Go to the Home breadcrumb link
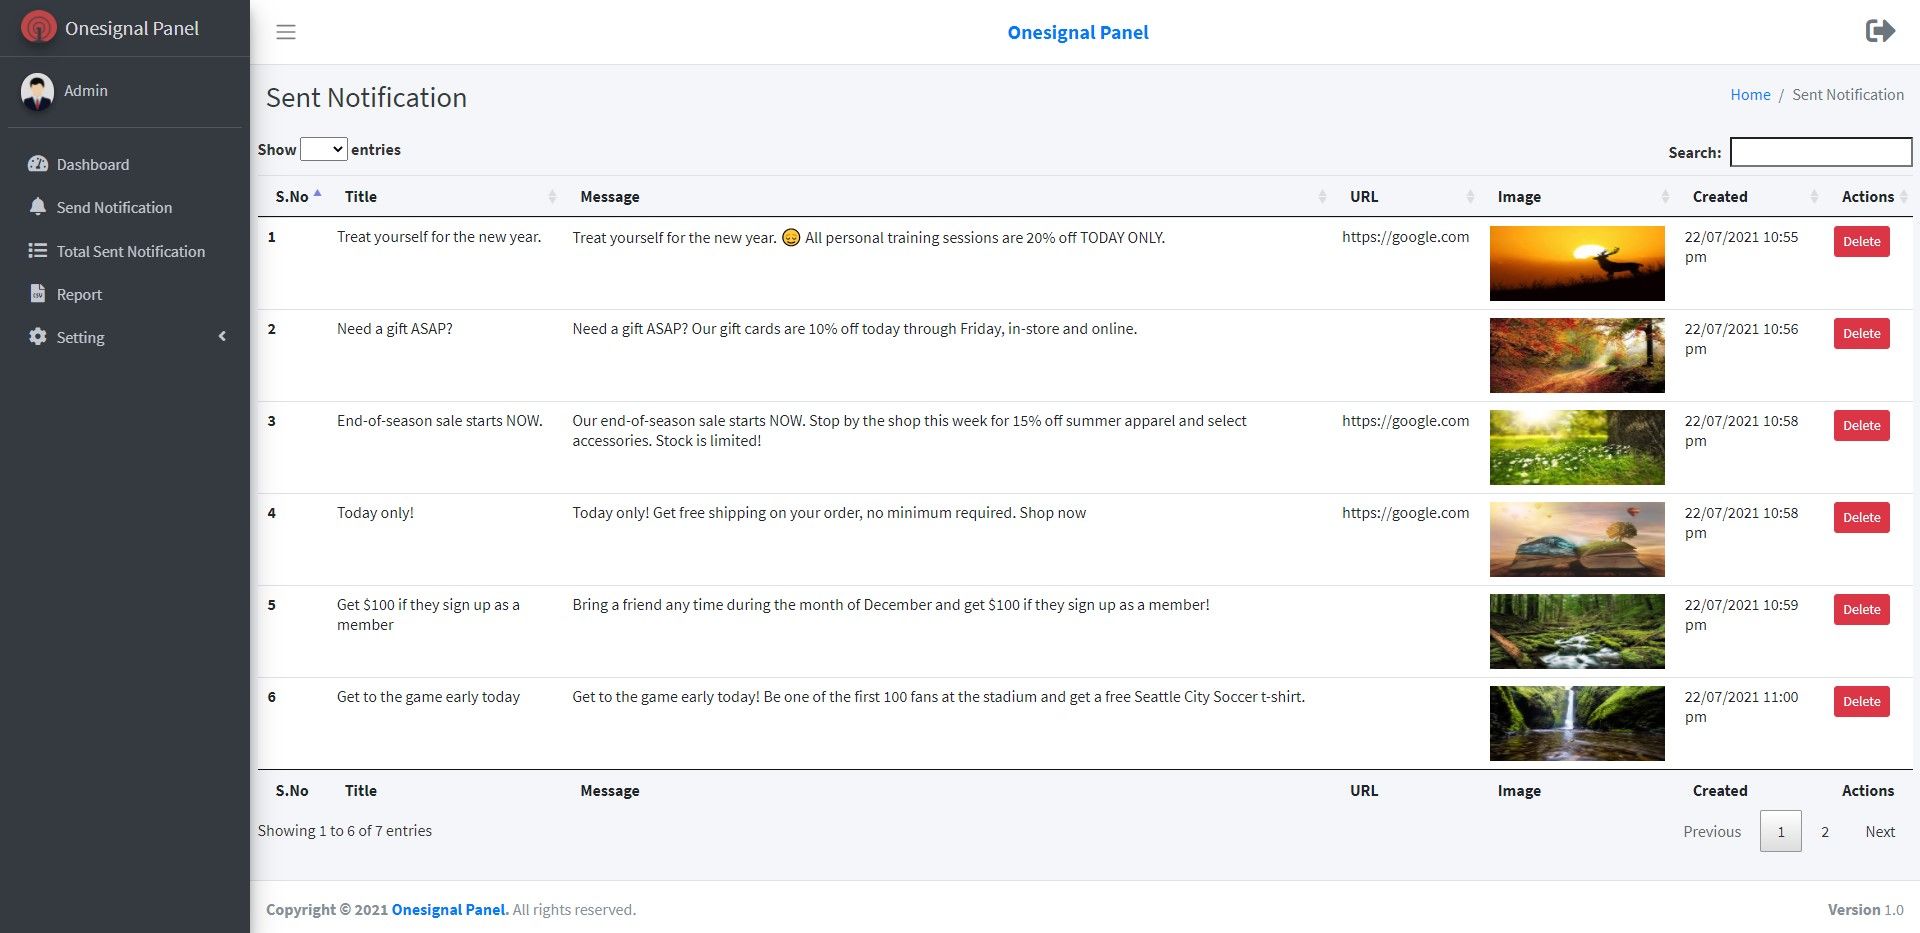 point(1750,95)
